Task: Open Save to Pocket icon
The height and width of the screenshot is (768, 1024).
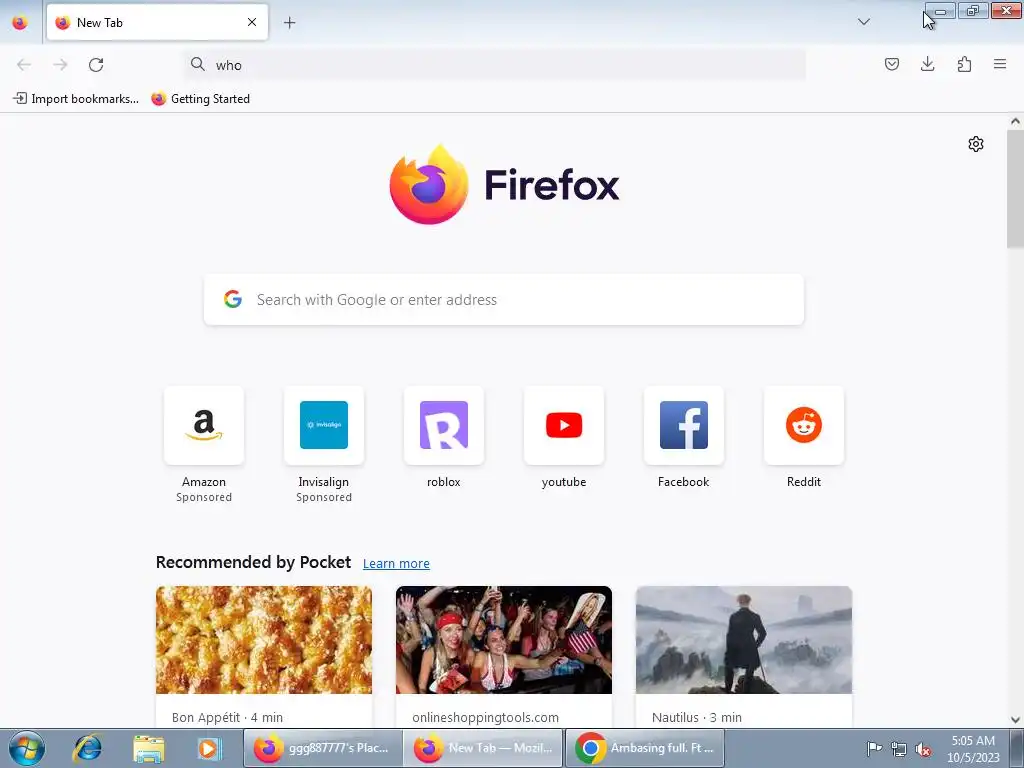Action: [891, 64]
